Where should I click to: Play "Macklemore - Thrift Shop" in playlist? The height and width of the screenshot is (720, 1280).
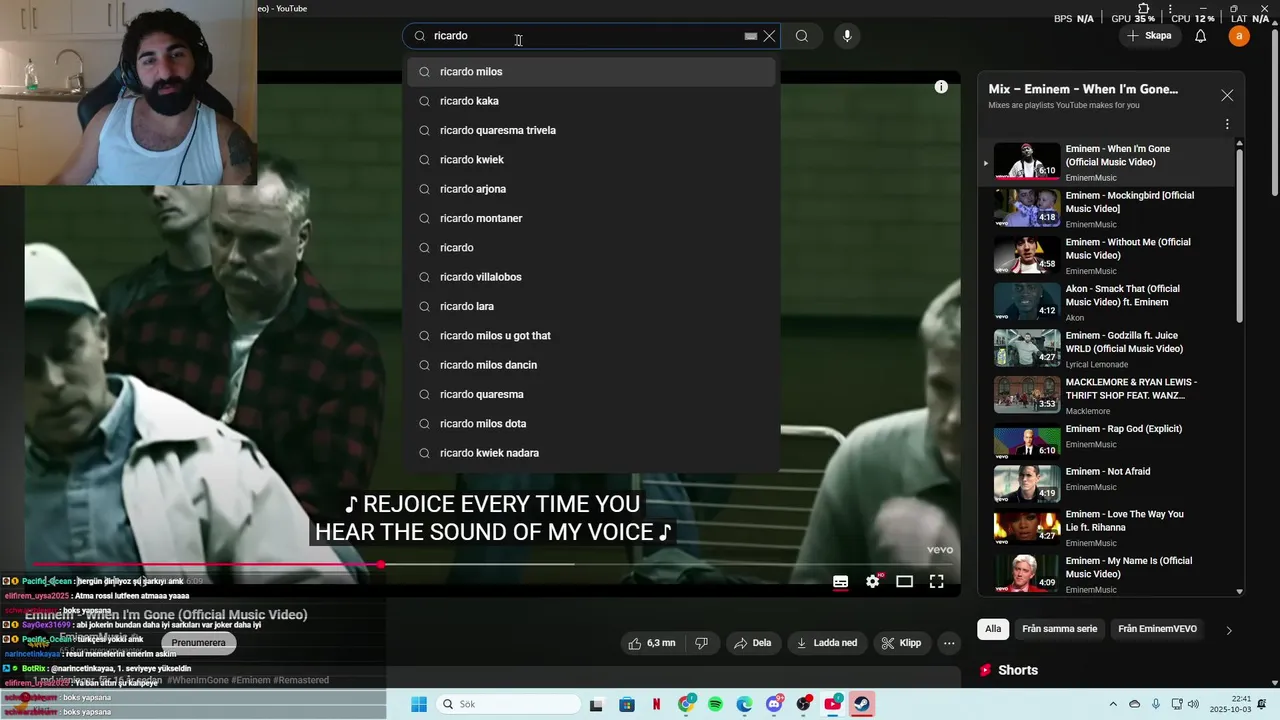[x=1108, y=395]
